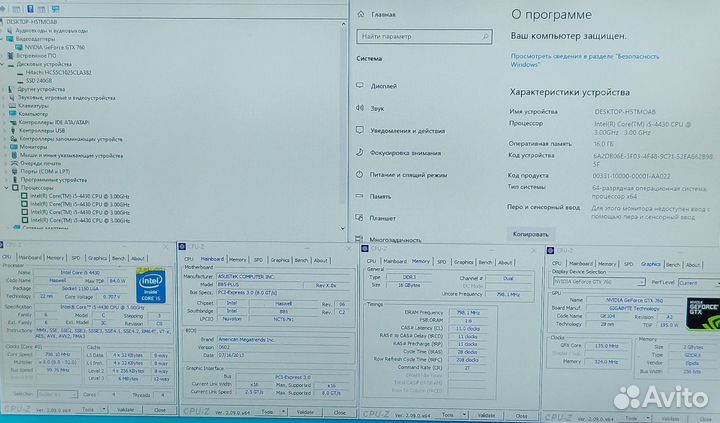Open About tab in CPU-Z Mainboard window

[x=321, y=260]
